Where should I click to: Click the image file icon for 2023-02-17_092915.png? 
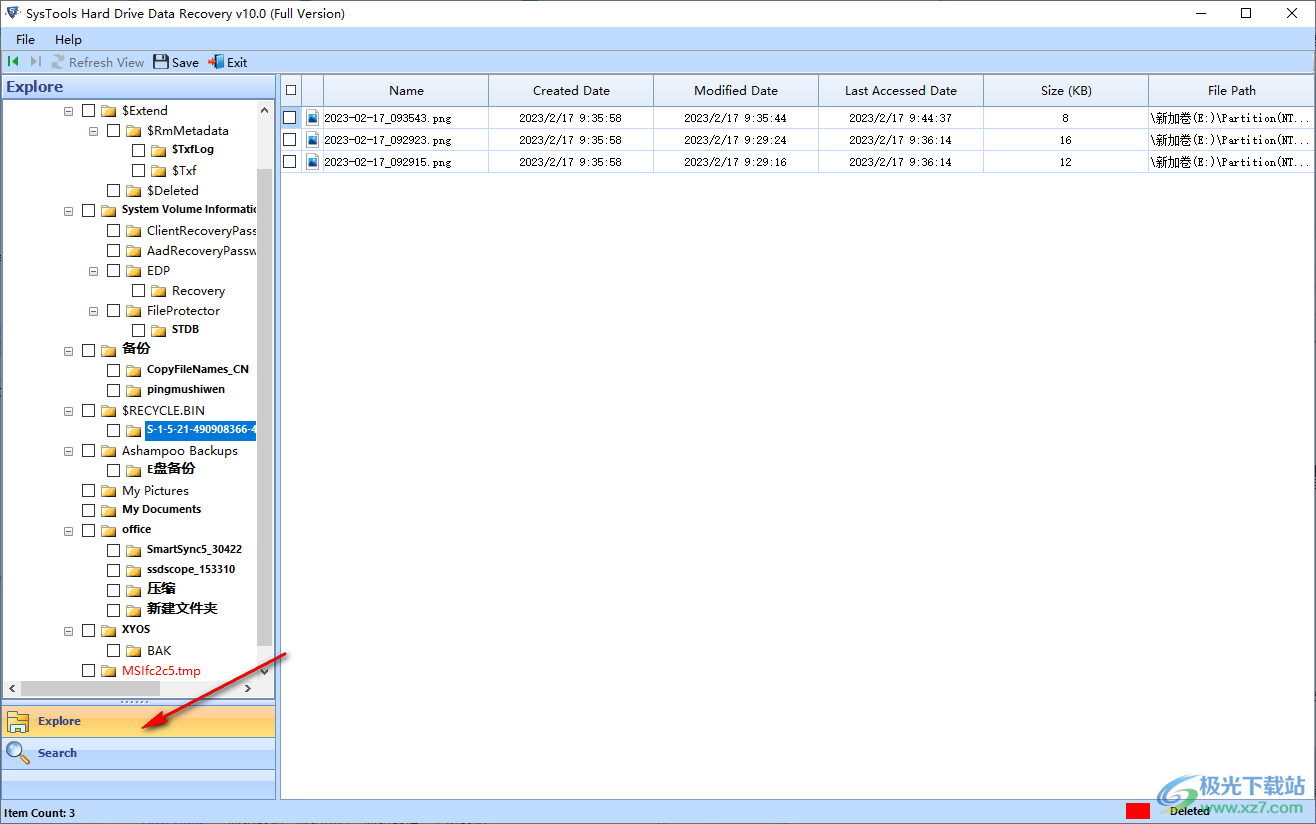tap(312, 162)
